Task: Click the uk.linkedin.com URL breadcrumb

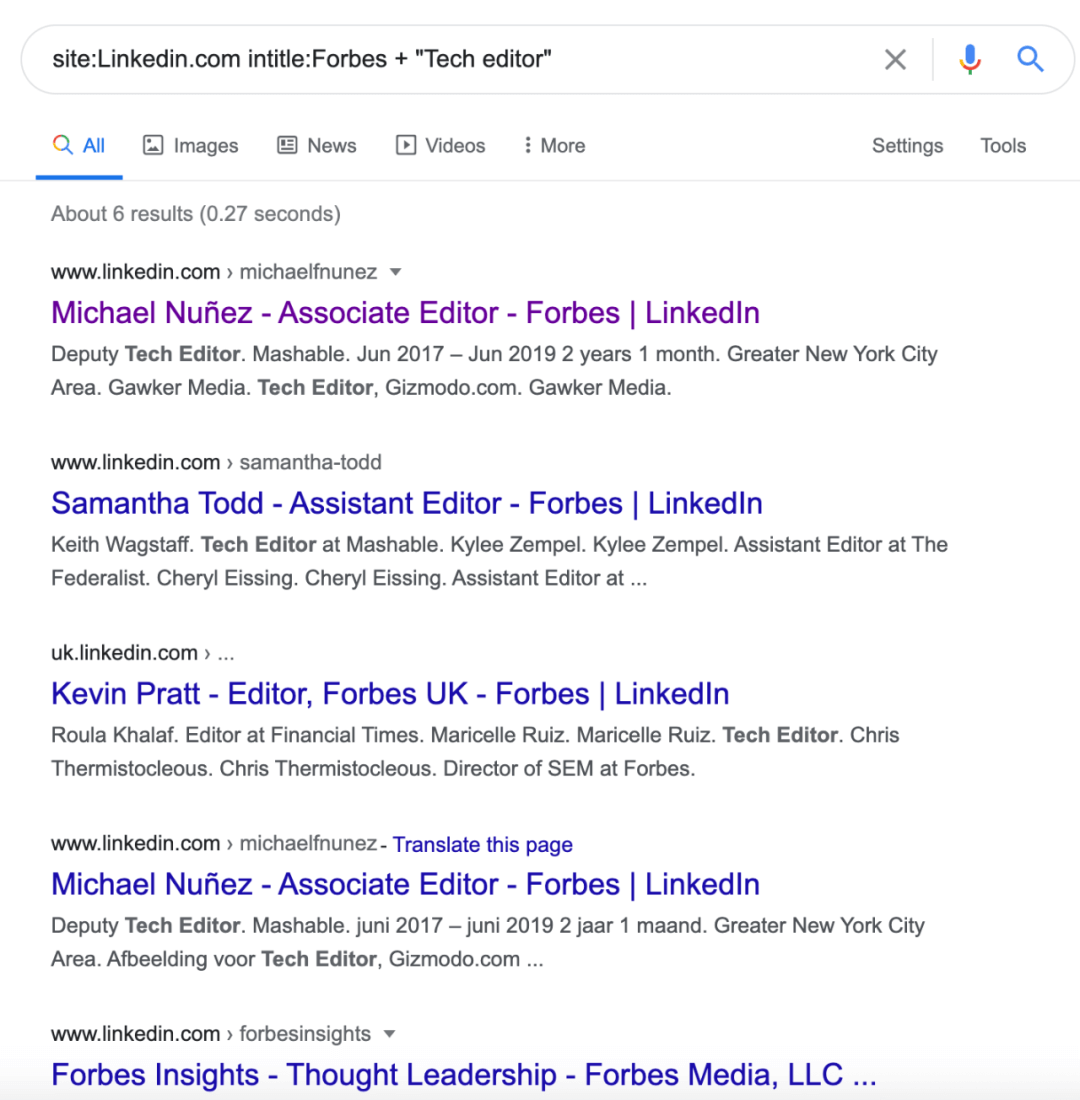Action: (x=142, y=653)
